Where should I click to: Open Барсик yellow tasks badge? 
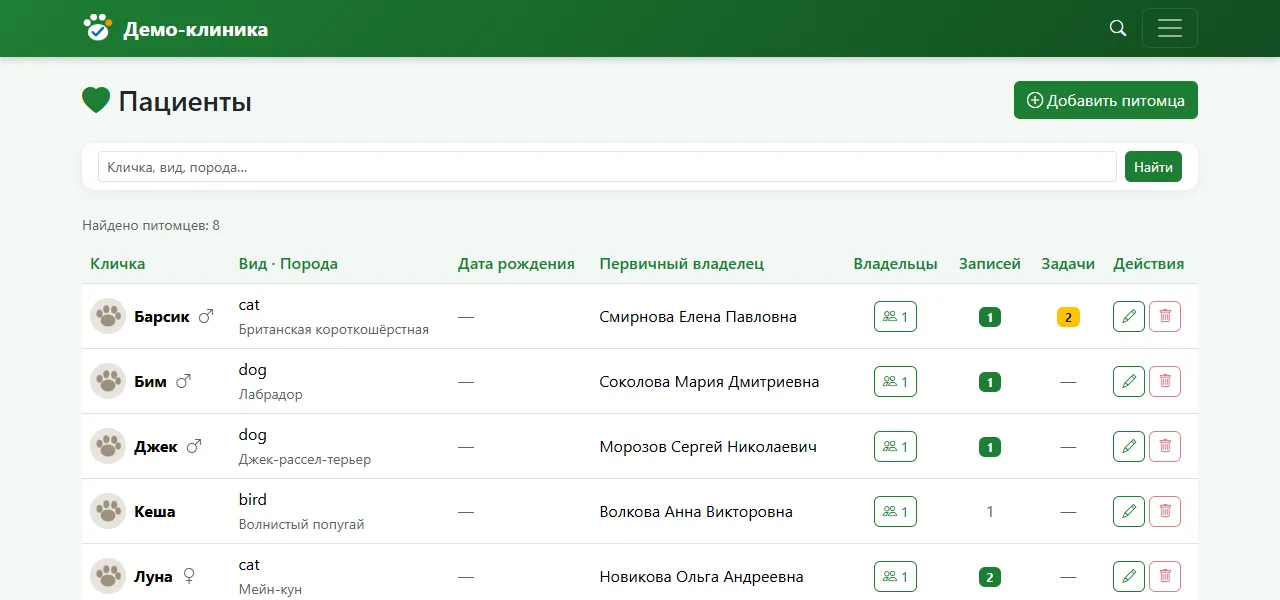coord(1068,317)
